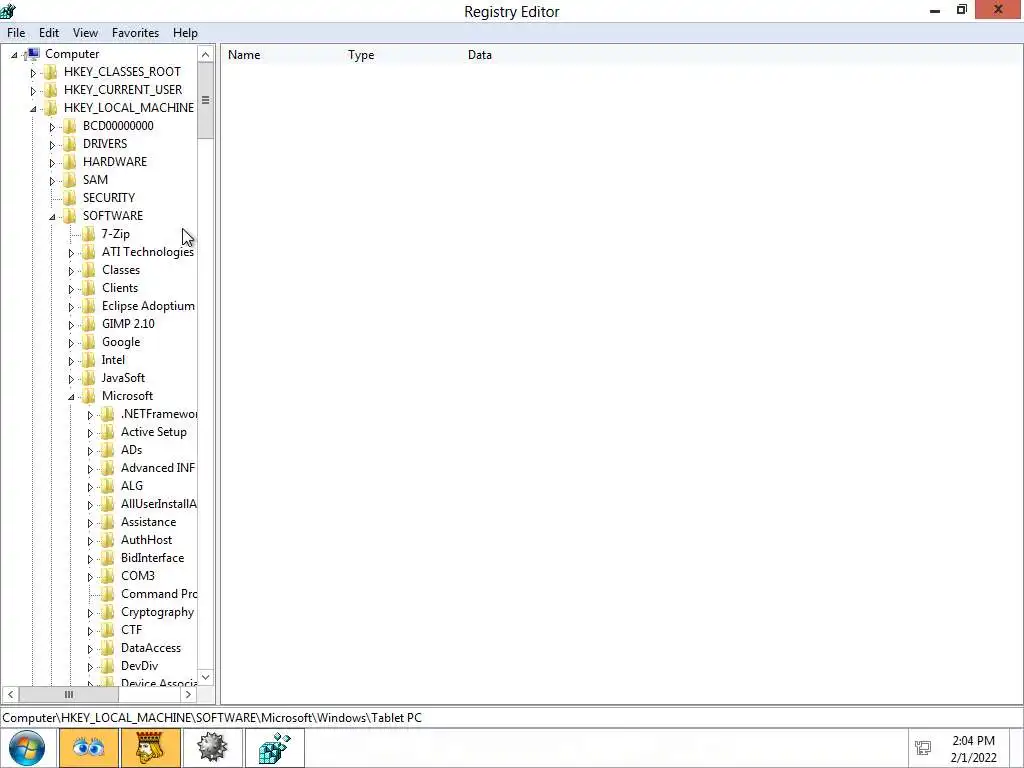Screen dimensions: 1024x768
Task: Click the Registry Editor taskbar icon
Action: [x=274, y=748]
